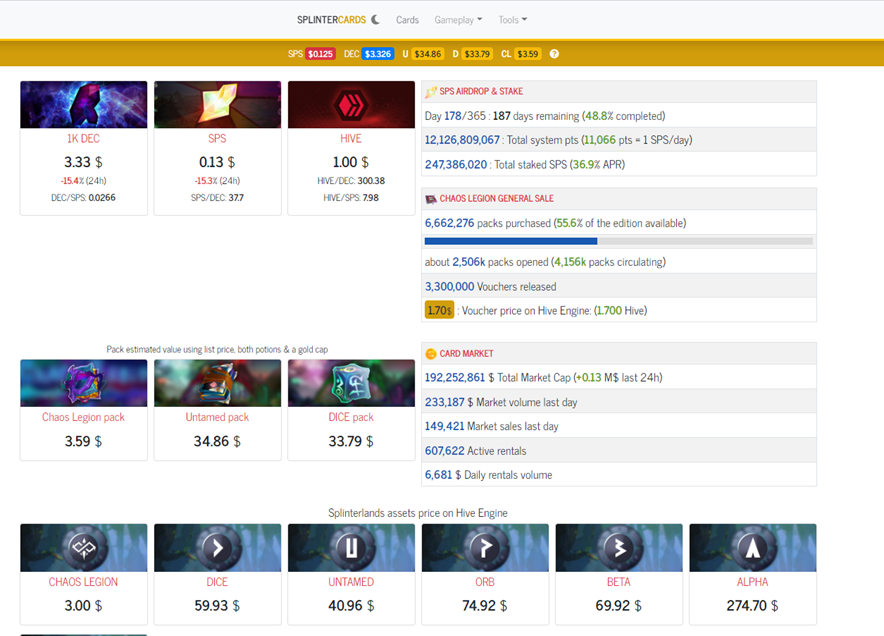Expand the Tools dropdown menu
Viewport: 884px width, 636px height.
coord(512,20)
